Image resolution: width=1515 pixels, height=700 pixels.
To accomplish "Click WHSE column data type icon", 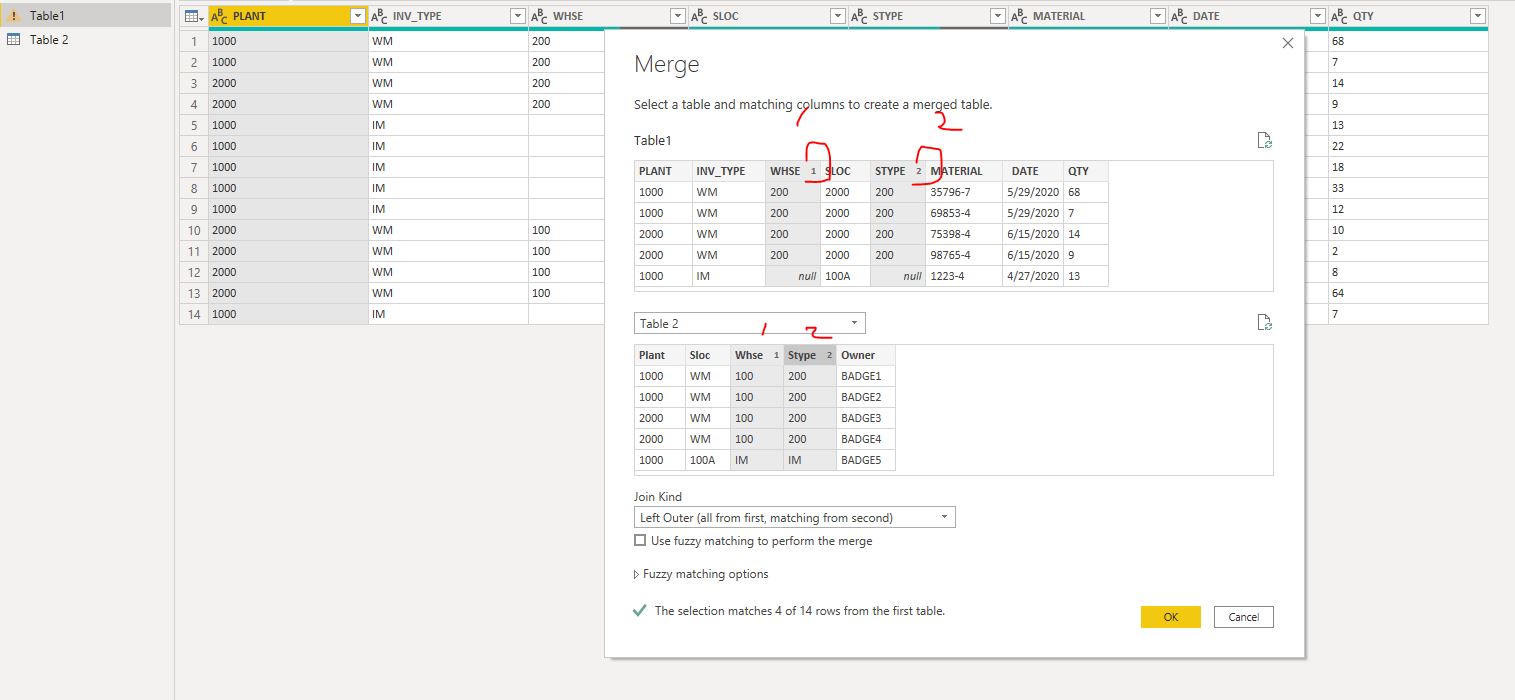I will [x=540, y=16].
